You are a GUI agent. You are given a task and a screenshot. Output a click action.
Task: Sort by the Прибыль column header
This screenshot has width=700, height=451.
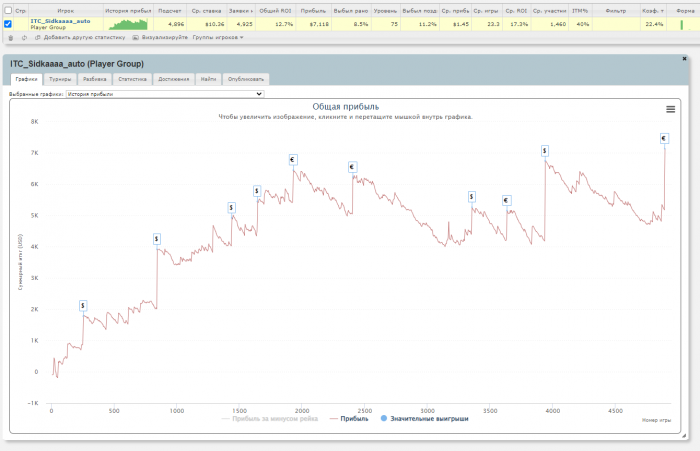click(313, 11)
